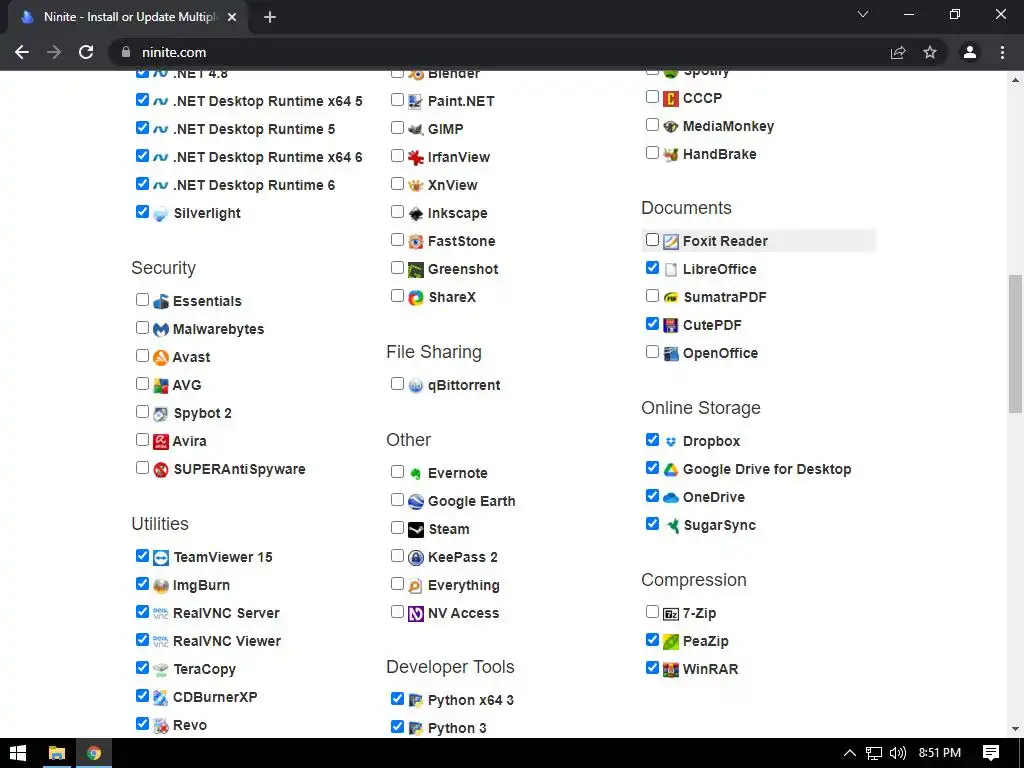The image size is (1024, 768).
Task: Open Windows Start menu
Action: pyautogui.click(x=18, y=753)
